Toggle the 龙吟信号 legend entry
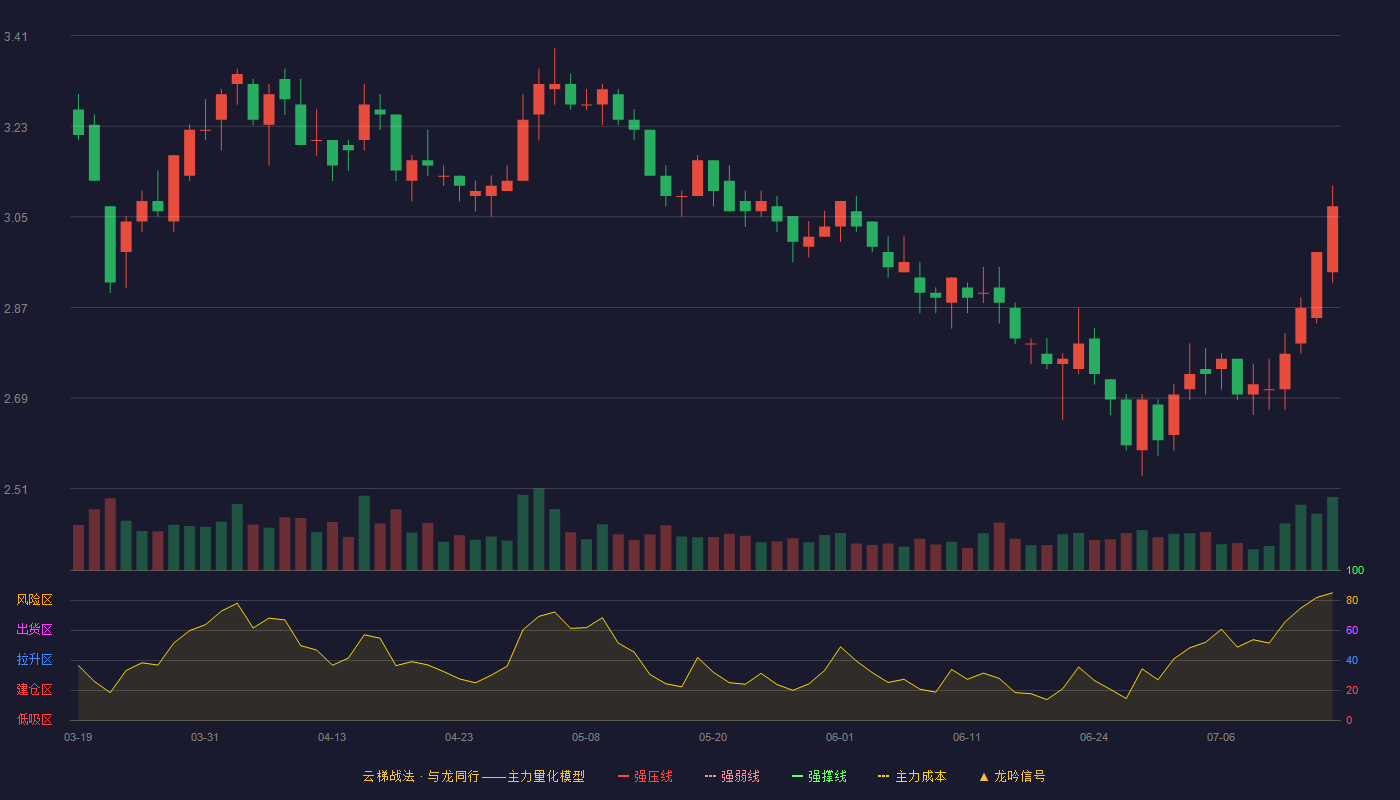This screenshot has width=1400, height=800. click(x=1012, y=776)
